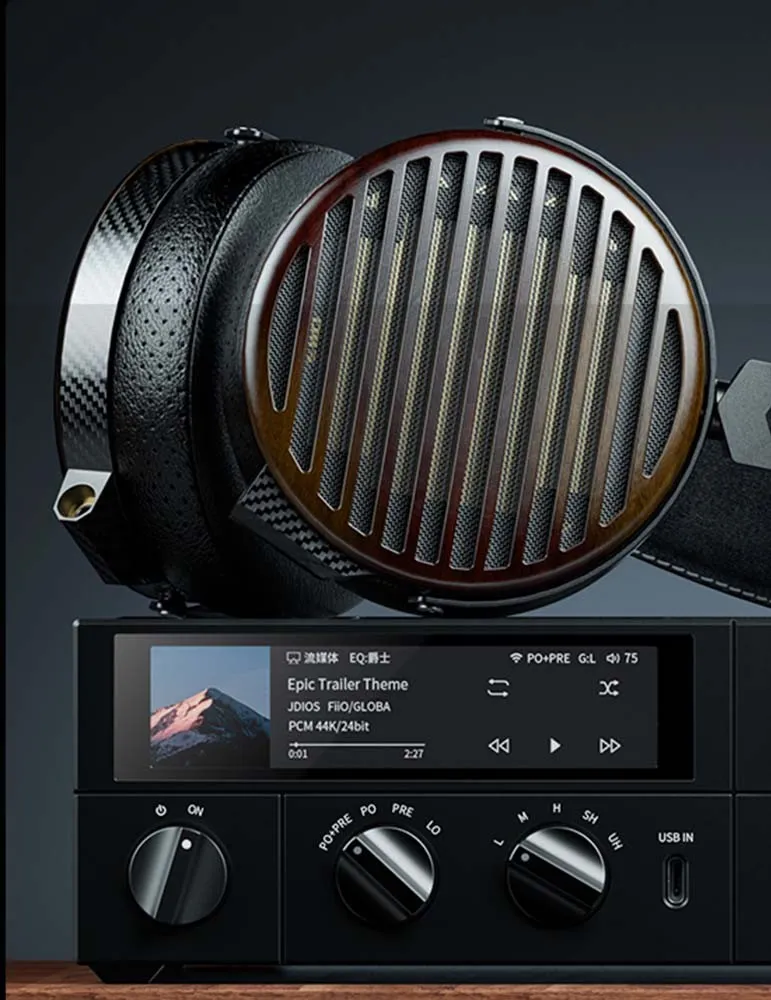The height and width of the screenshot is (1000, 771).
Task: Select the UH gain position label
Action: tap(614, 841)
